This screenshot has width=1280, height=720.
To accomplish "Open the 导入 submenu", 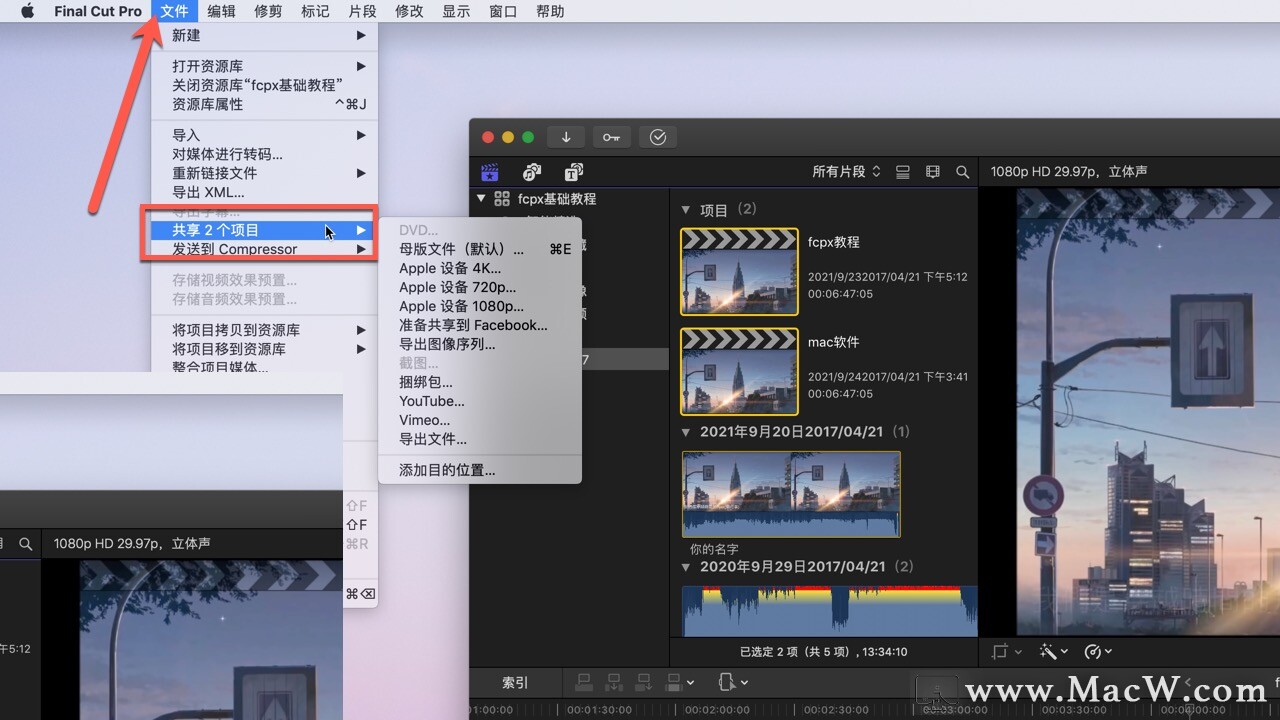I will point(265,135).
